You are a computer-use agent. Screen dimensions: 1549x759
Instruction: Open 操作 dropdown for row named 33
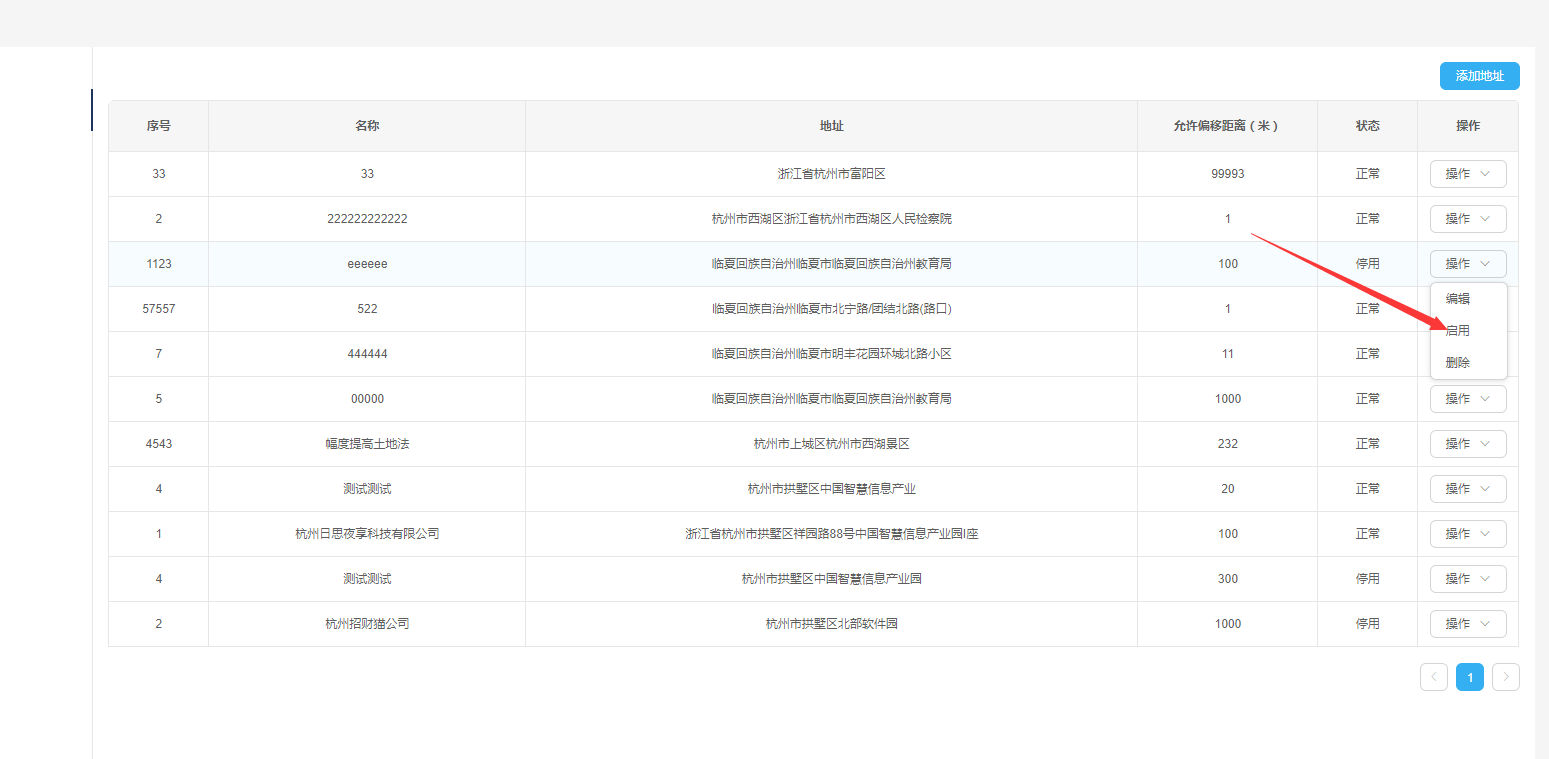(1467, 174)
